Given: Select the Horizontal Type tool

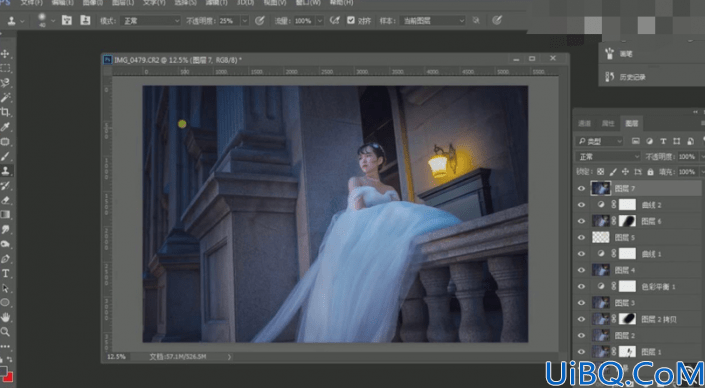Looking at the screenshot, I should coord(5,273).
